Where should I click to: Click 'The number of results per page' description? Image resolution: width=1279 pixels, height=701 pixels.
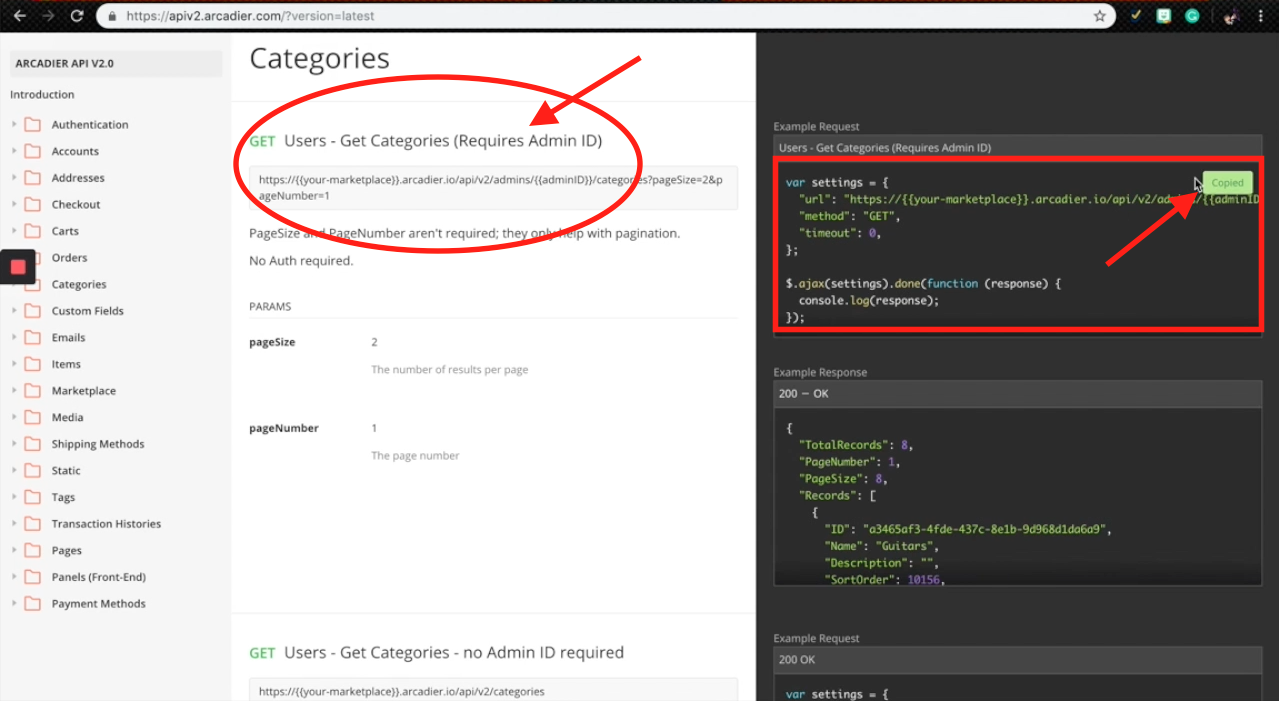[x=450, y=369]
